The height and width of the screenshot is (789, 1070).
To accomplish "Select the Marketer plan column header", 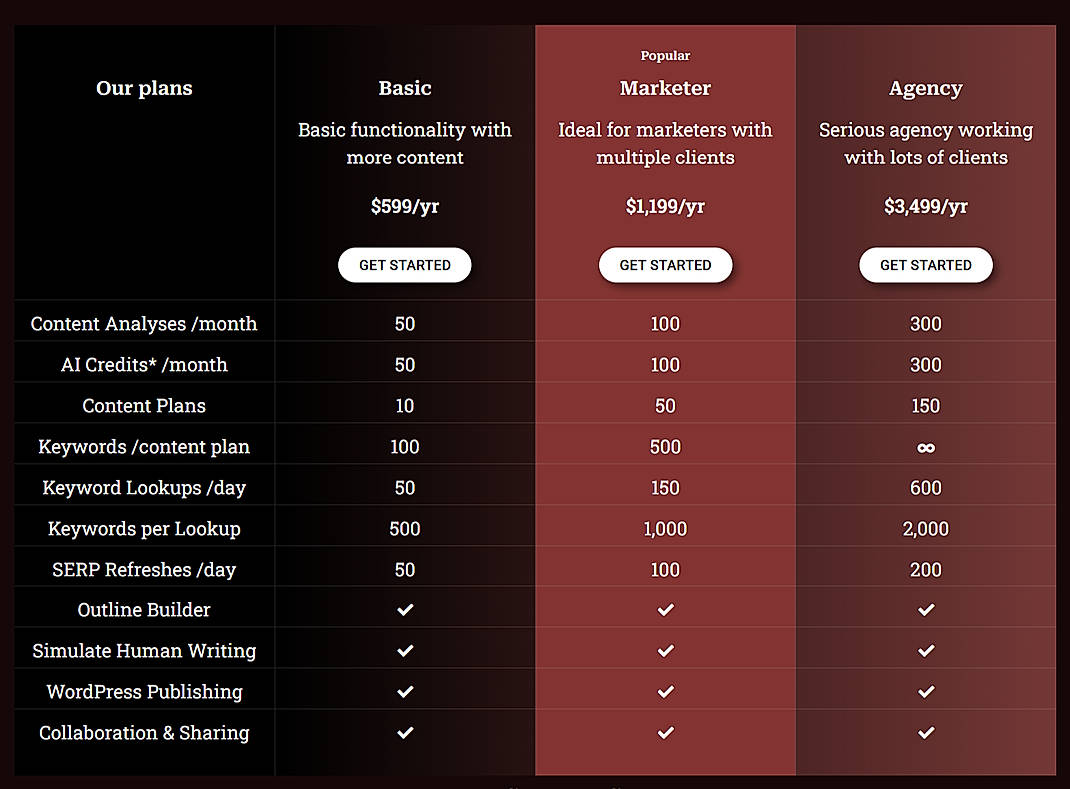I will click(665, 88).
